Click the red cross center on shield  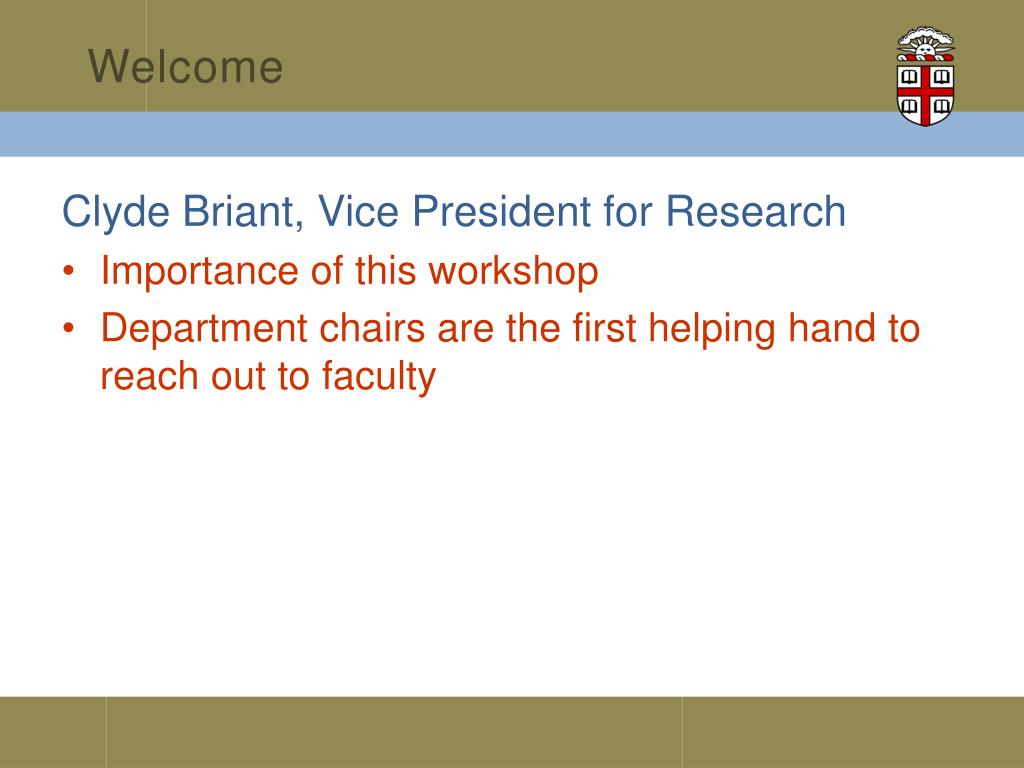(x=925, y=92)
